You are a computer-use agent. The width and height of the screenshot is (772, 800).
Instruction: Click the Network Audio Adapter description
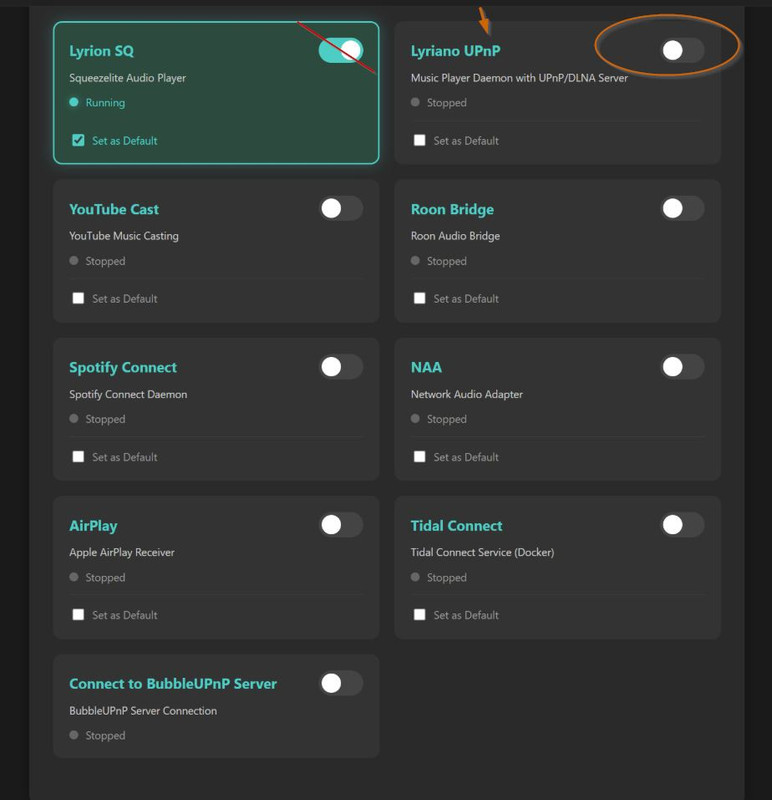click(x=466, y=394)
